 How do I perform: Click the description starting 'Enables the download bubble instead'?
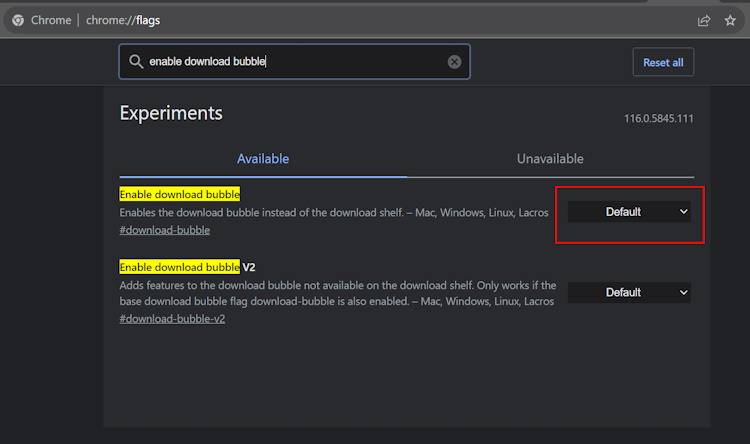click(x=334, y=212)
